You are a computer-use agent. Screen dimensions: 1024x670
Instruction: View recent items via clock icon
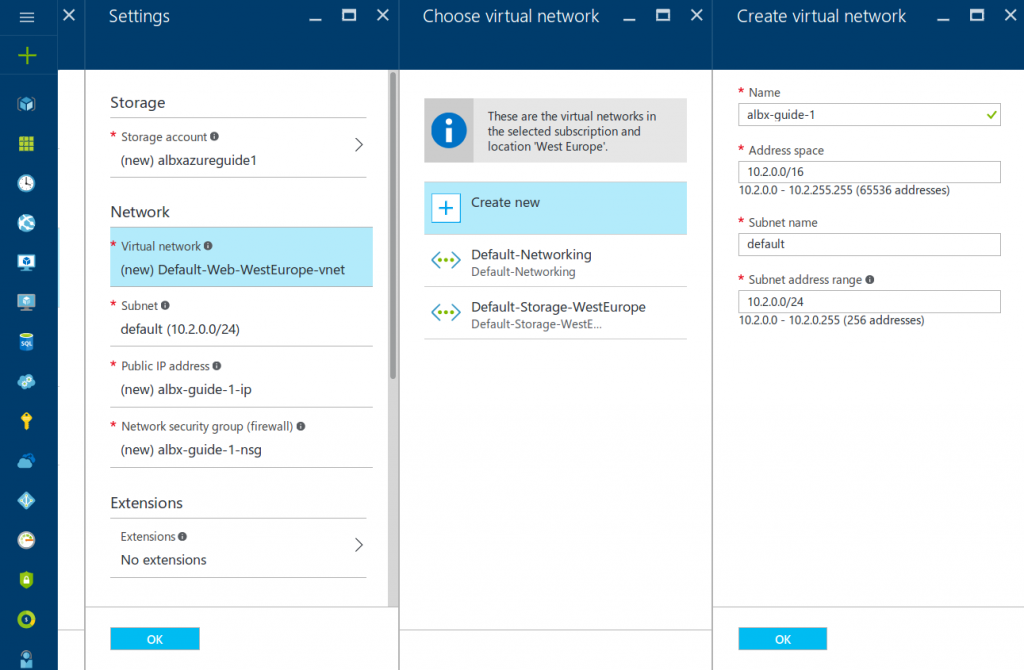pos(28,183)
